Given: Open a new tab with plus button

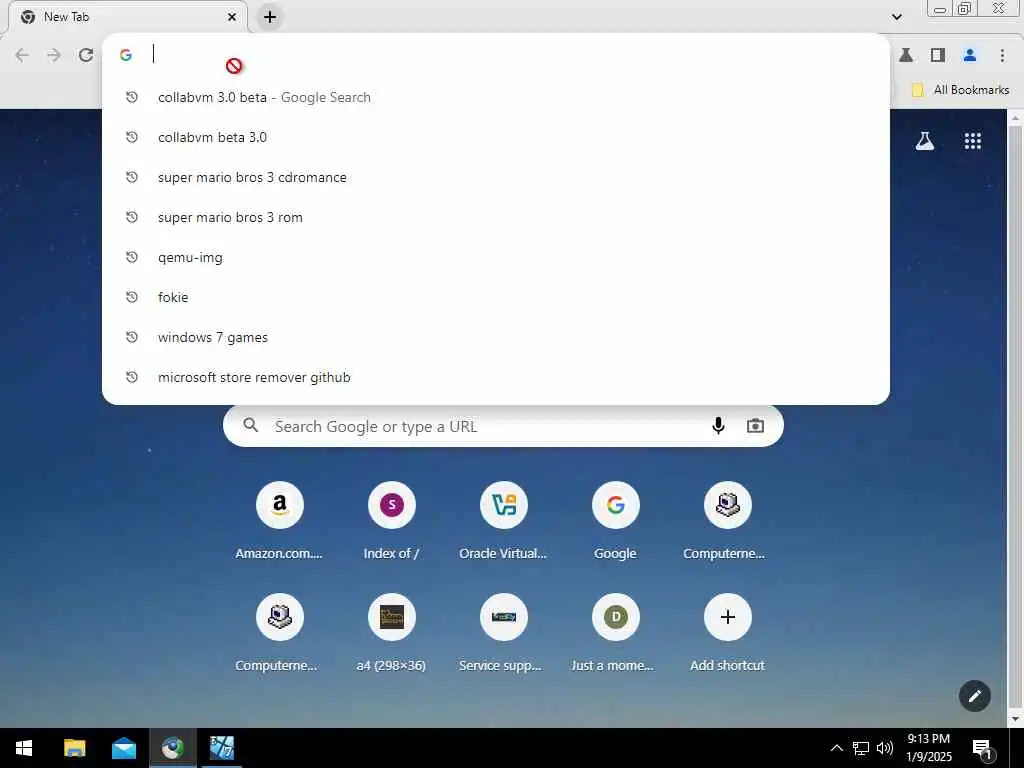Looking at the screenshot, I should pos(270,17).
